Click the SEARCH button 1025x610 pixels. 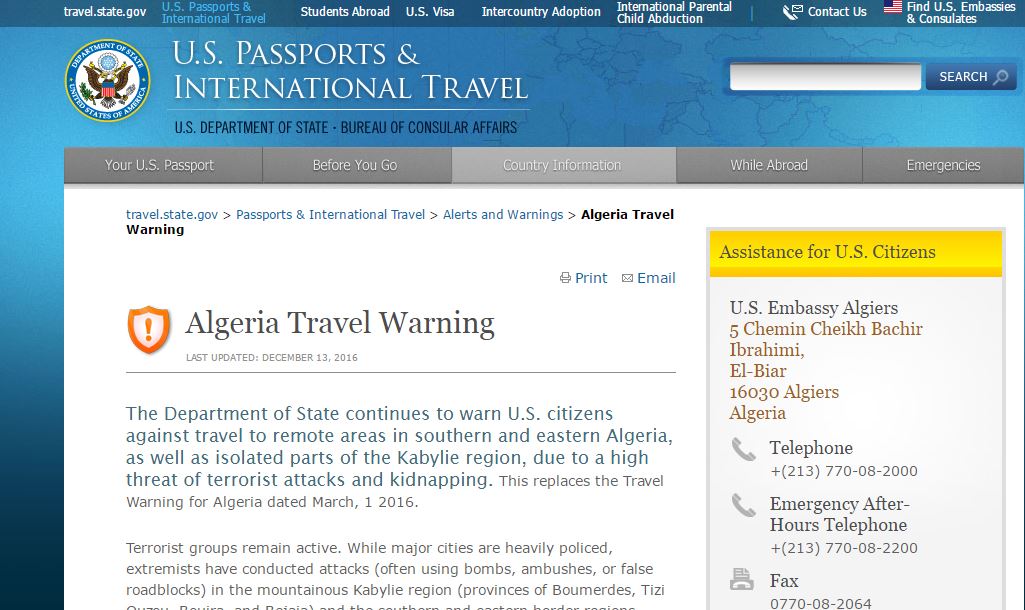tap(971, 76)
